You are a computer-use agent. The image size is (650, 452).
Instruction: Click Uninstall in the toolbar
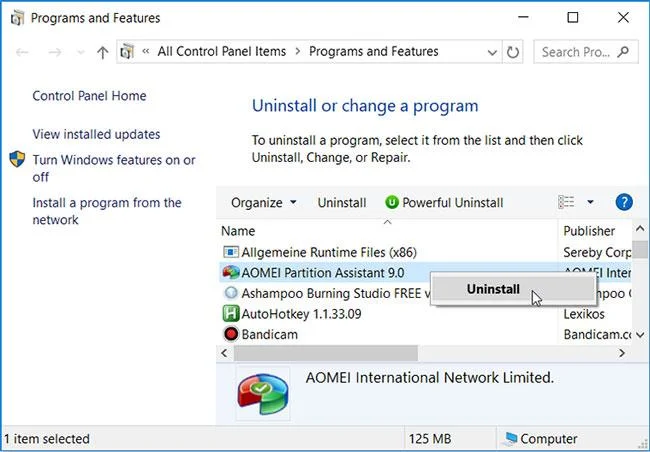pos(342,203)
